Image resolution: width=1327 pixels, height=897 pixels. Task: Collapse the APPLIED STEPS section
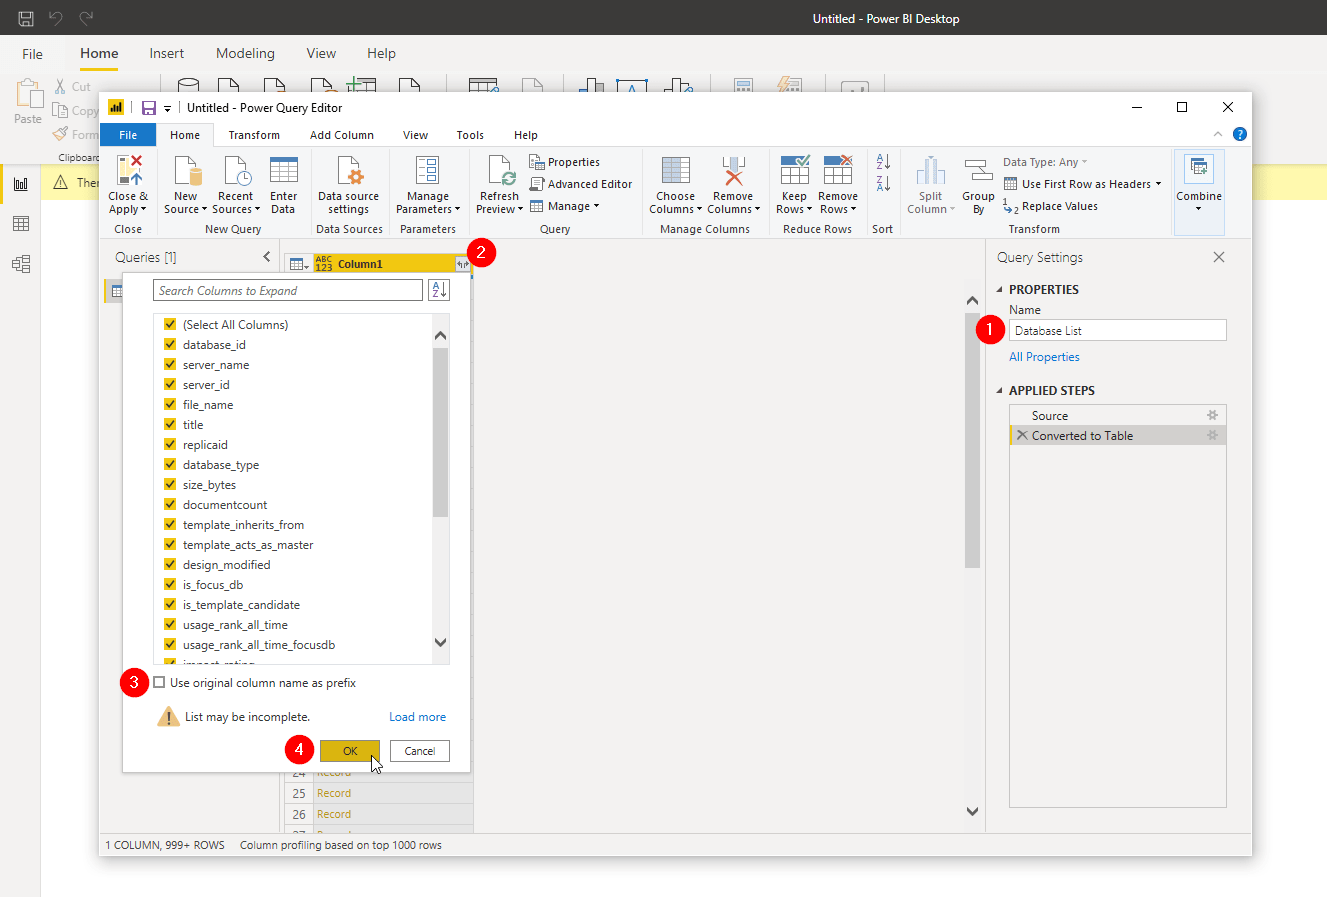tap(1000, 391)
